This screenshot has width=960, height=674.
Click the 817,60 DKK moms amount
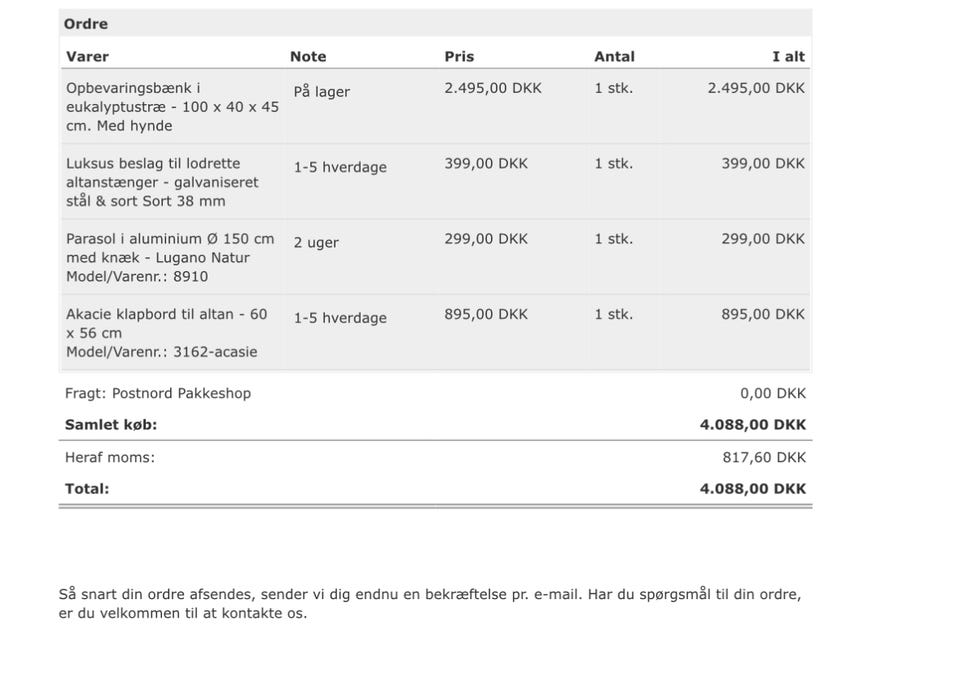pyautogui.click(x=764, y=458)
